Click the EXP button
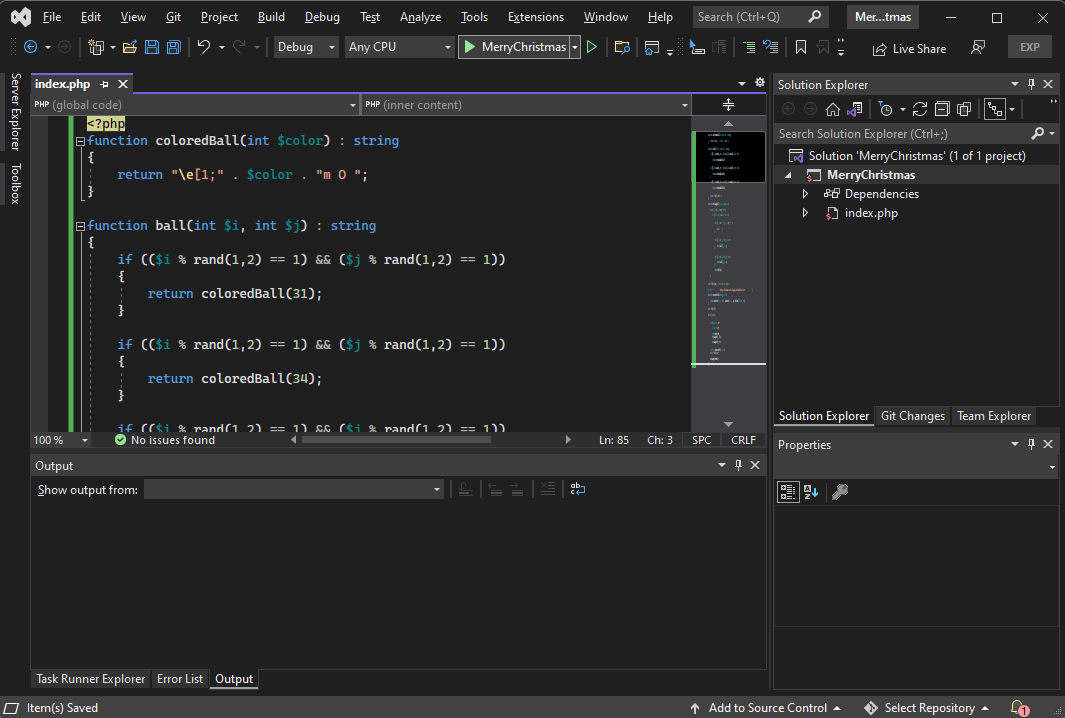The width and height of the screenshot is (1065, 718). point(1030,47)
